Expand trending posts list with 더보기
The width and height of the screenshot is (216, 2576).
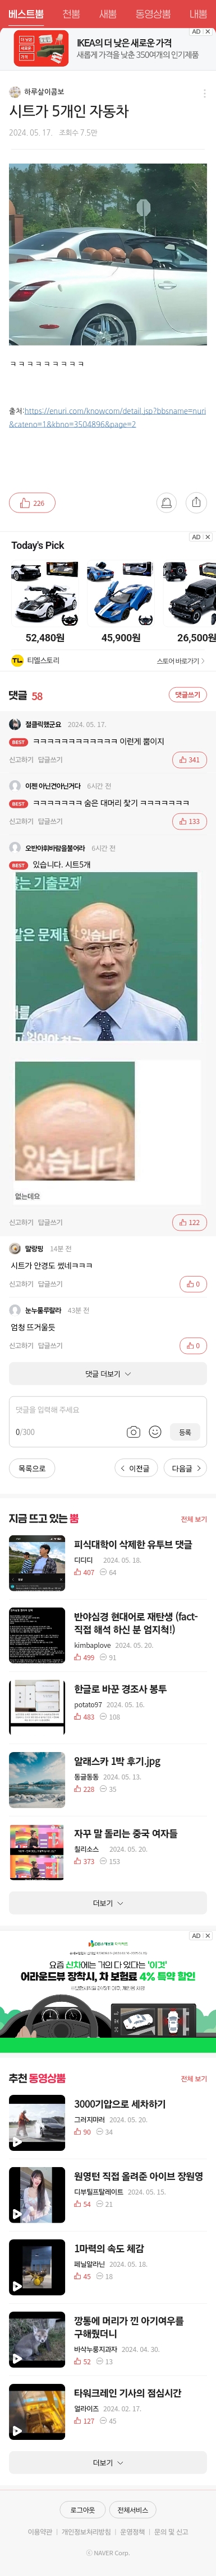click(108, 1903)
